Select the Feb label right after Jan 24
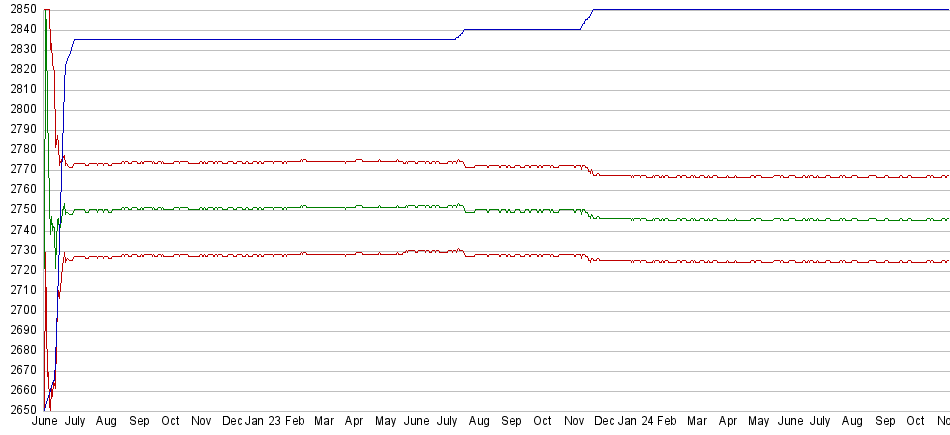This screenshot has width=950, height=435. click(x=667, y=423)
